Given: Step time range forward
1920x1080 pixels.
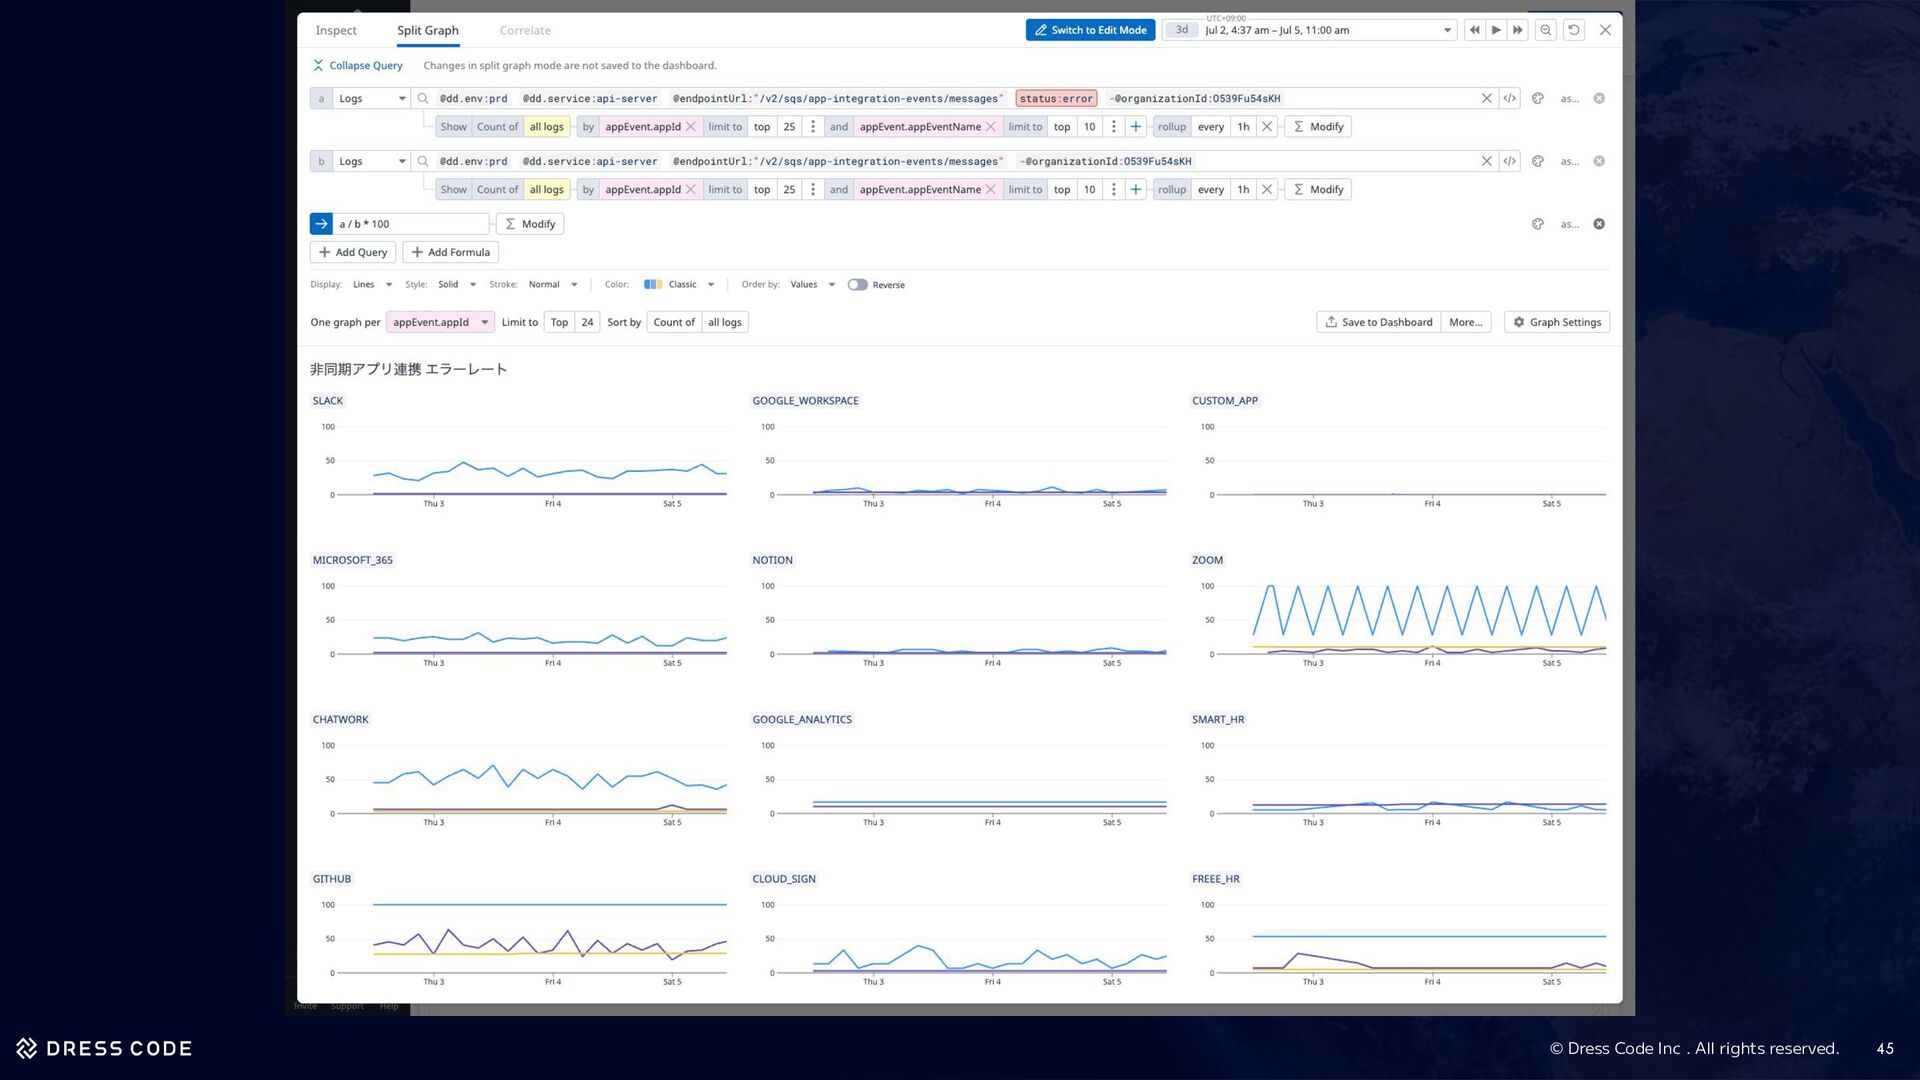Looking at the screenshot, I should 1518,30.
